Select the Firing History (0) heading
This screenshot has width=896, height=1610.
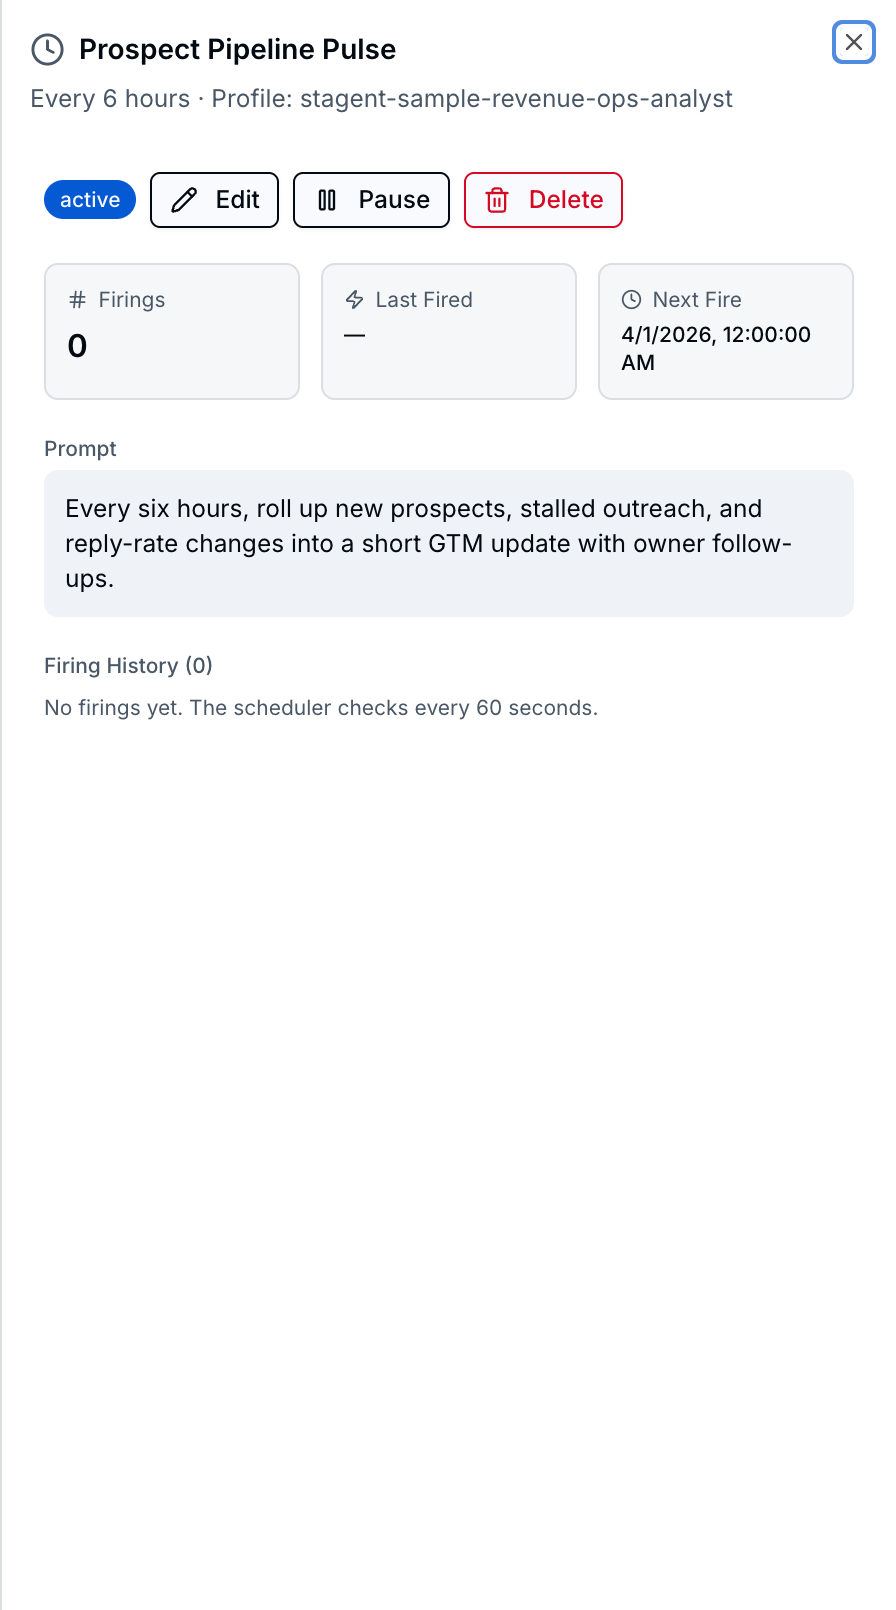click(x=128, y=665)
